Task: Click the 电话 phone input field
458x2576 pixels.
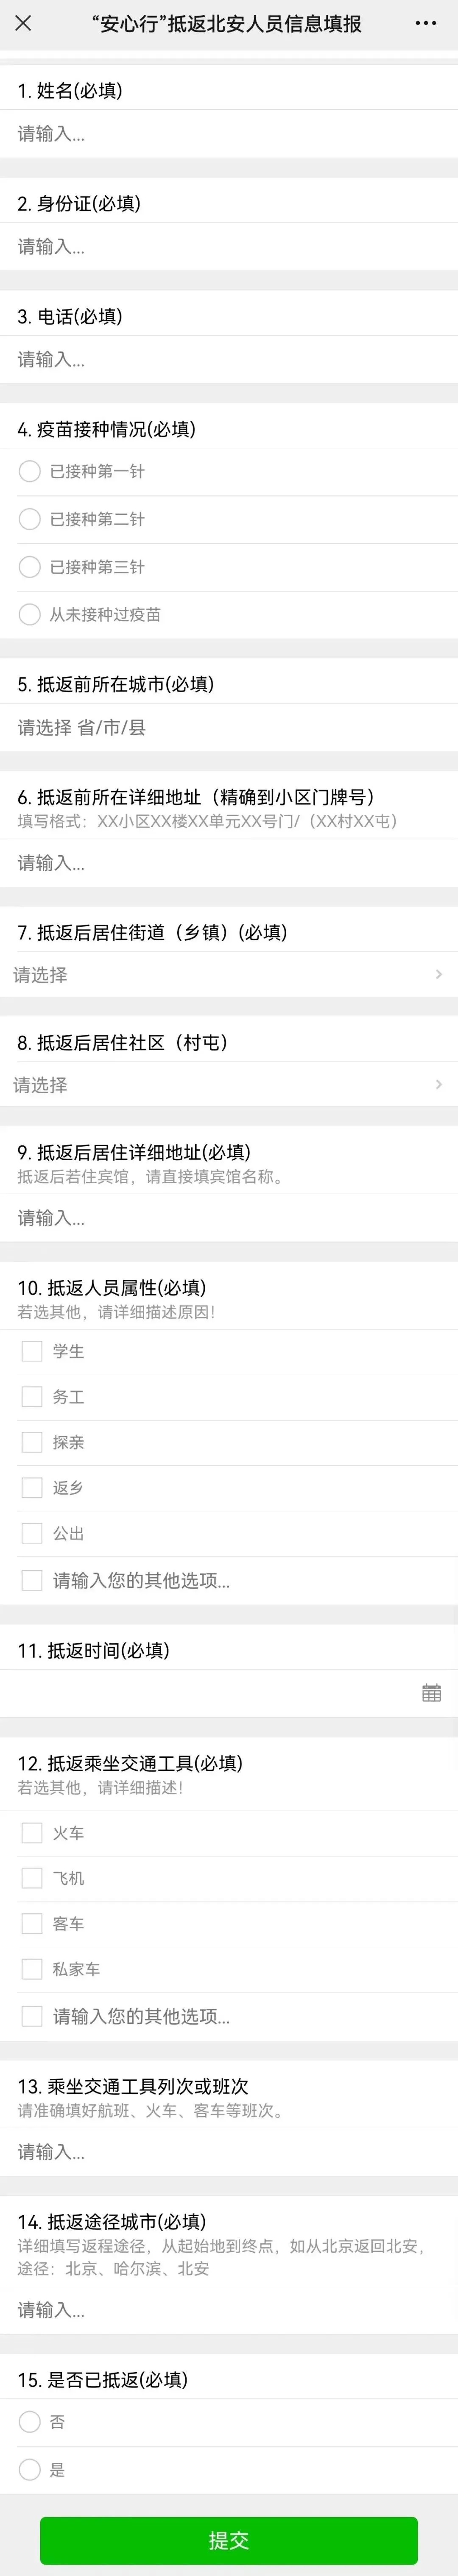Action: [x=229, y=359]
